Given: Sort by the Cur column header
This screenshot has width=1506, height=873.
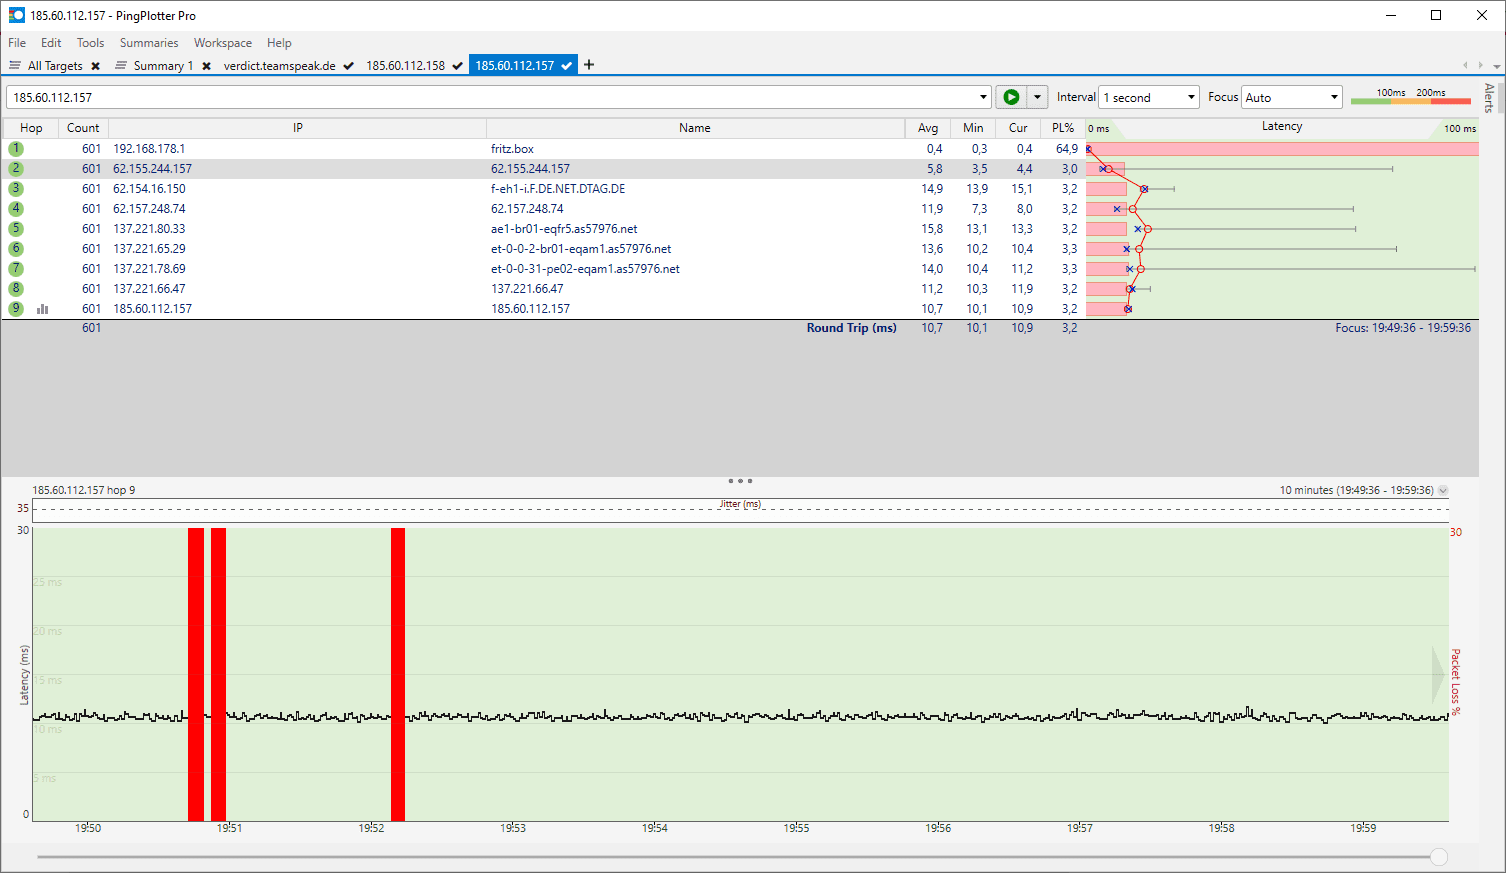Looking at the screenshot, I should point(1018,128).
